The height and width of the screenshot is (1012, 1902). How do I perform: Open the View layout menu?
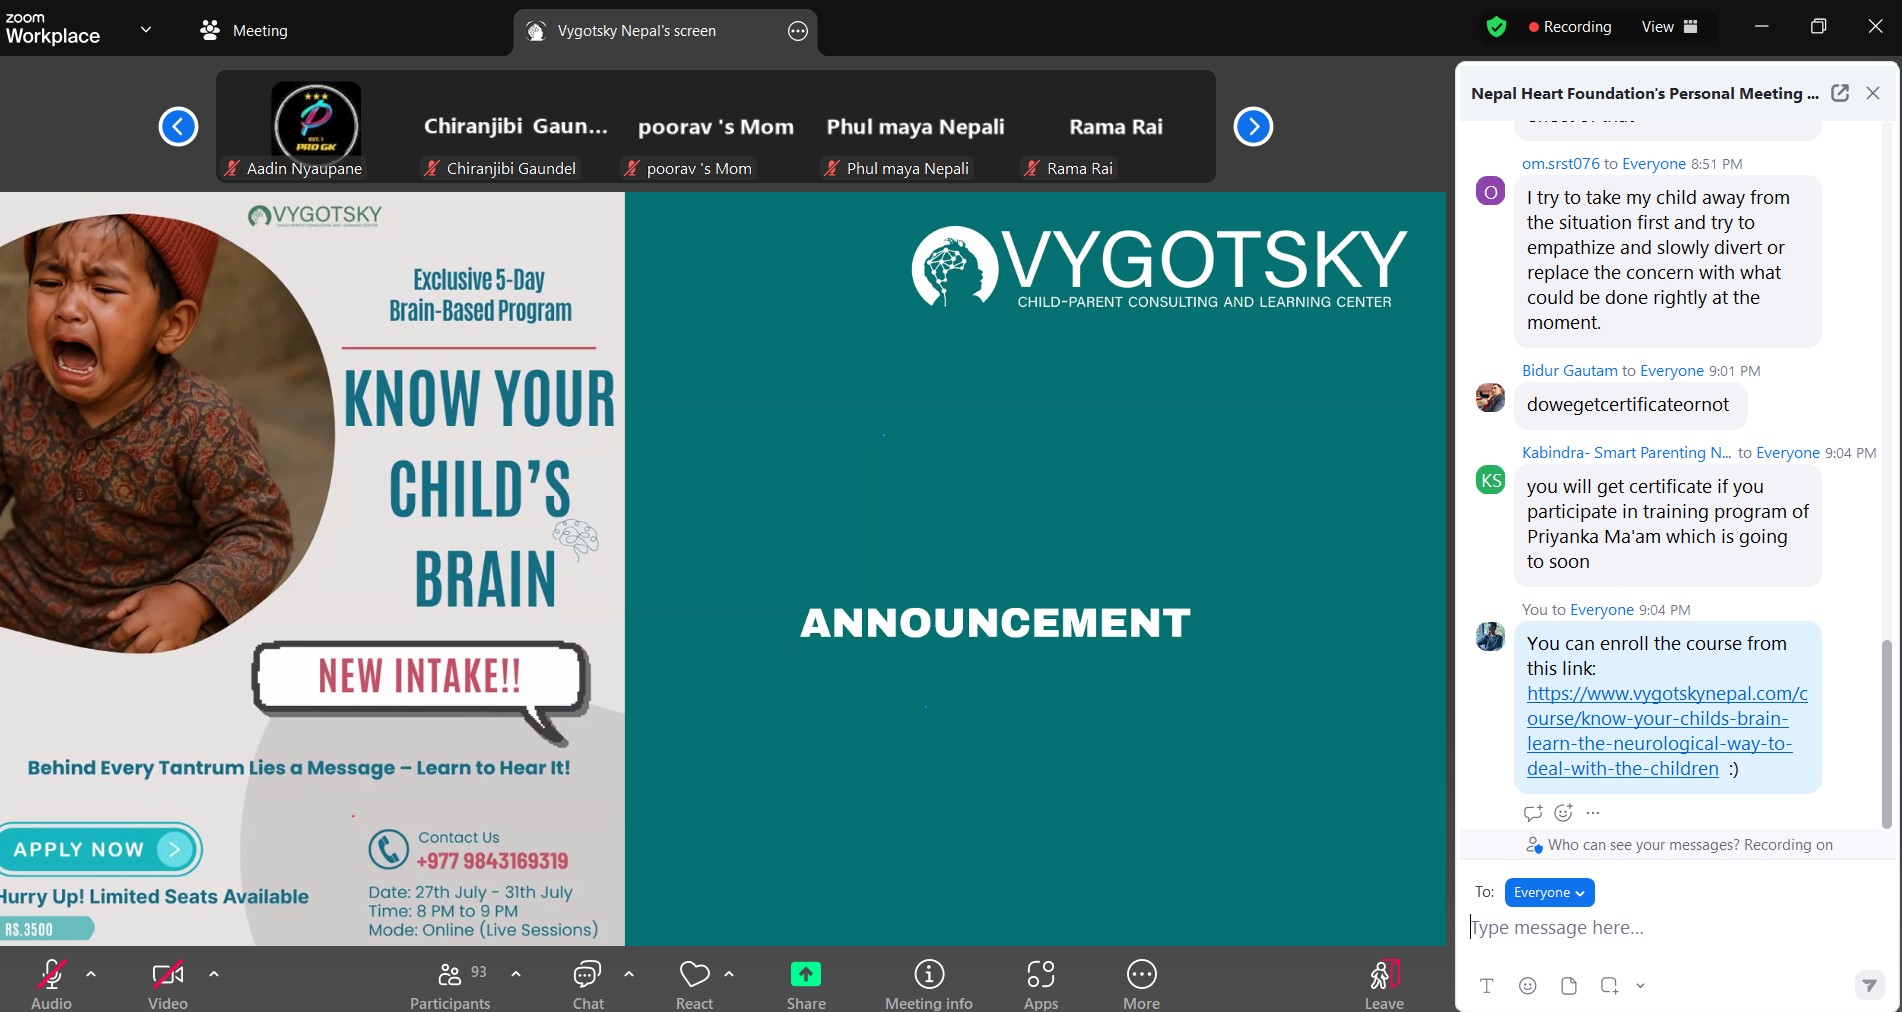point(1669,27)
